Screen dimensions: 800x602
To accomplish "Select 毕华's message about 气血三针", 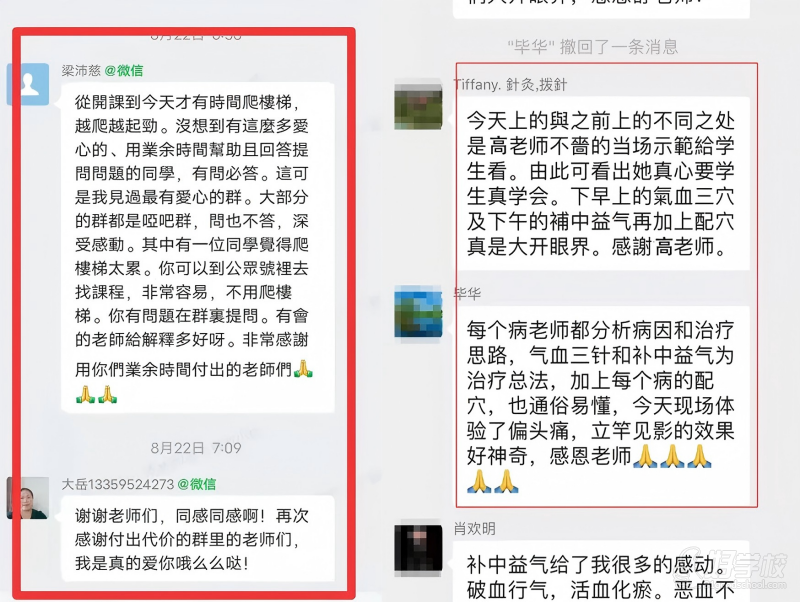I will tap(601, 406).
